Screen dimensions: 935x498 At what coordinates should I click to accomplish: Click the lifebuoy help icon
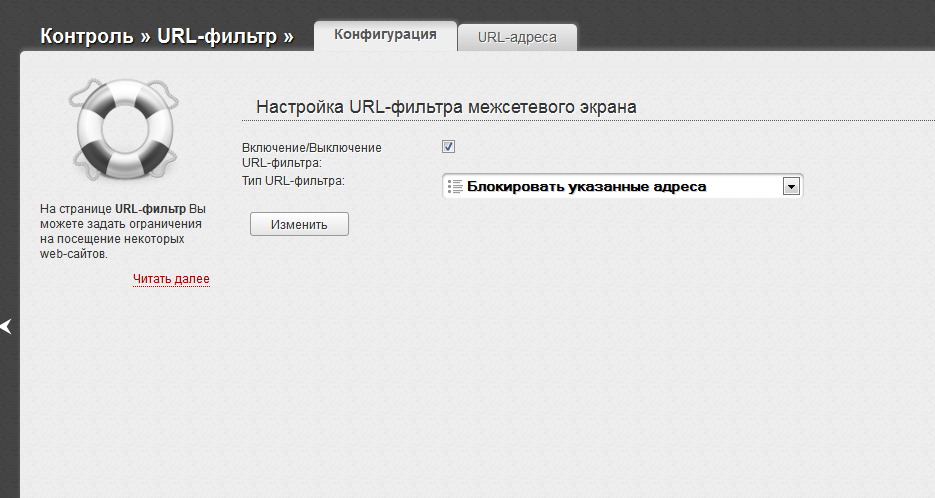point(122,130)
